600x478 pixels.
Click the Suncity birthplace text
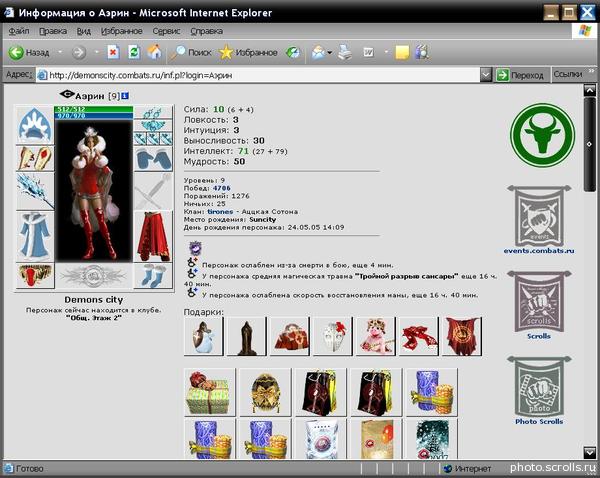click(x=262, y=220)
